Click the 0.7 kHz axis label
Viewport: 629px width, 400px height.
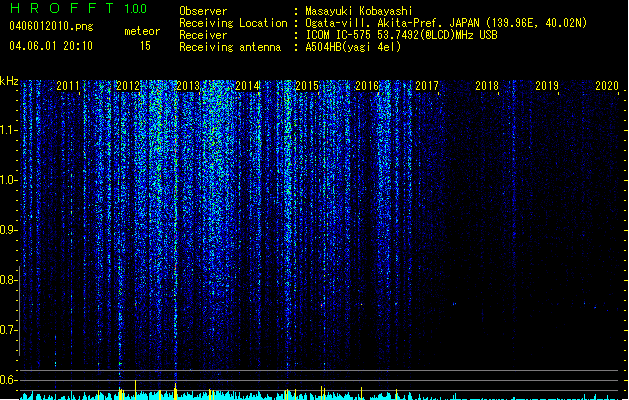point(8,330)
